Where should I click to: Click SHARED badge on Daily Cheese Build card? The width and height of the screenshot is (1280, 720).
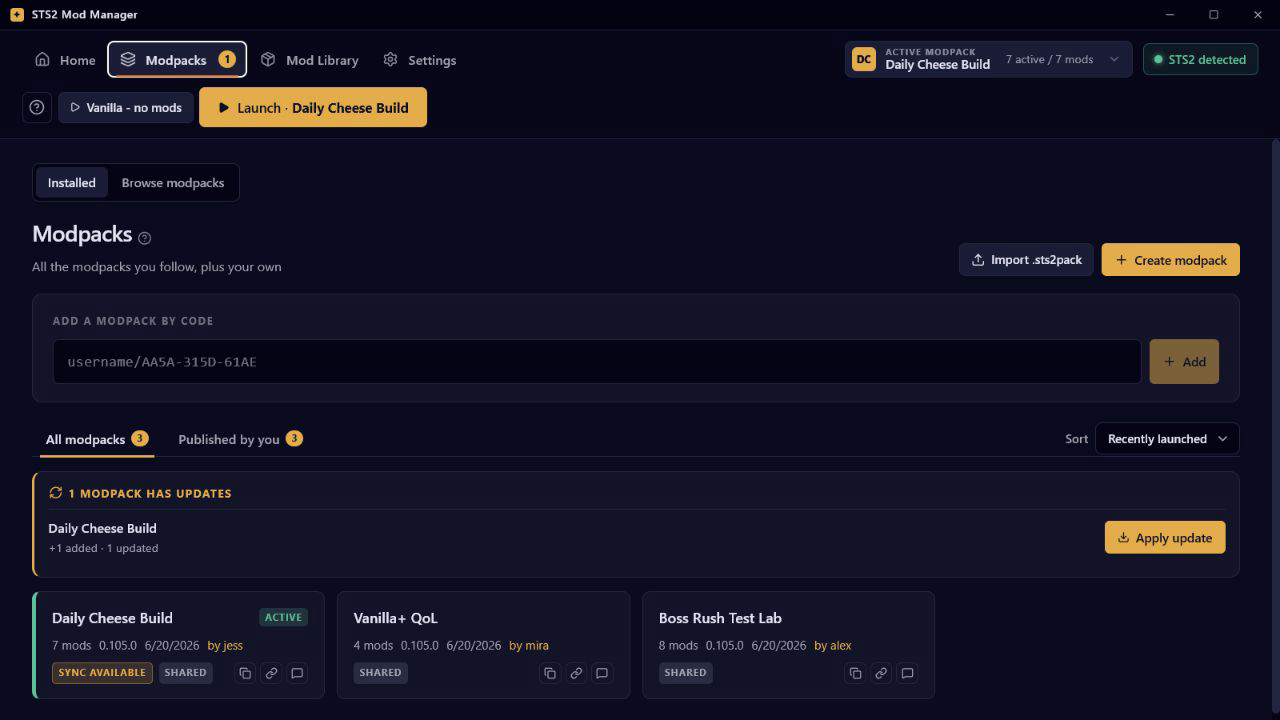click(x=185, y=673)
